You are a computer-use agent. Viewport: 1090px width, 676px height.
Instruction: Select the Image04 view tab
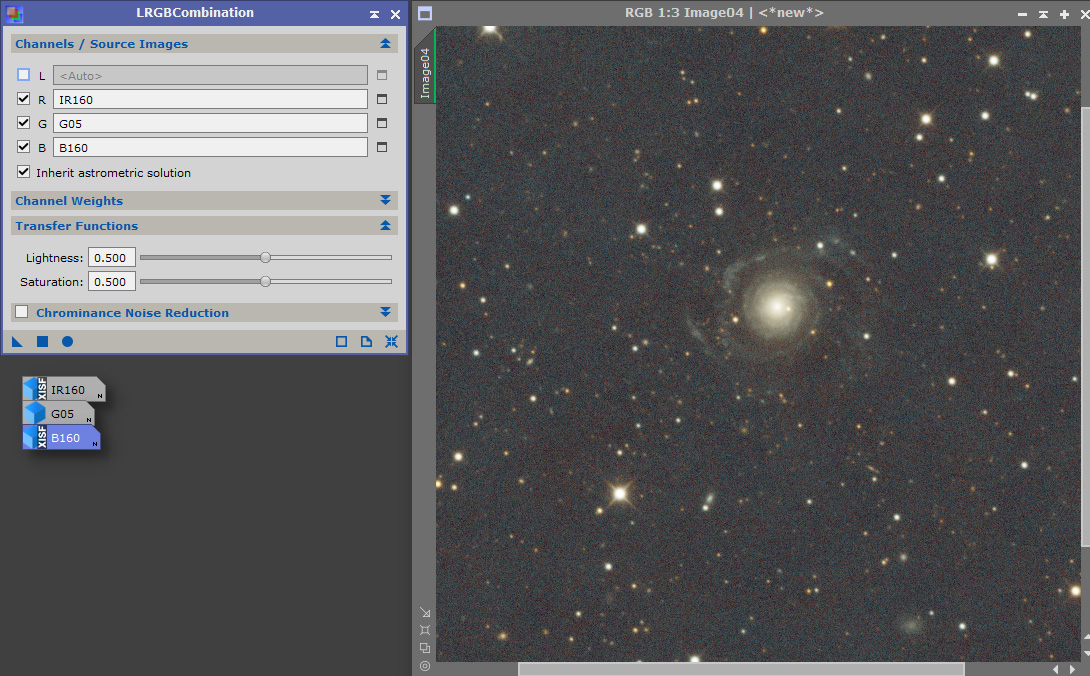[x=425, y=73]
